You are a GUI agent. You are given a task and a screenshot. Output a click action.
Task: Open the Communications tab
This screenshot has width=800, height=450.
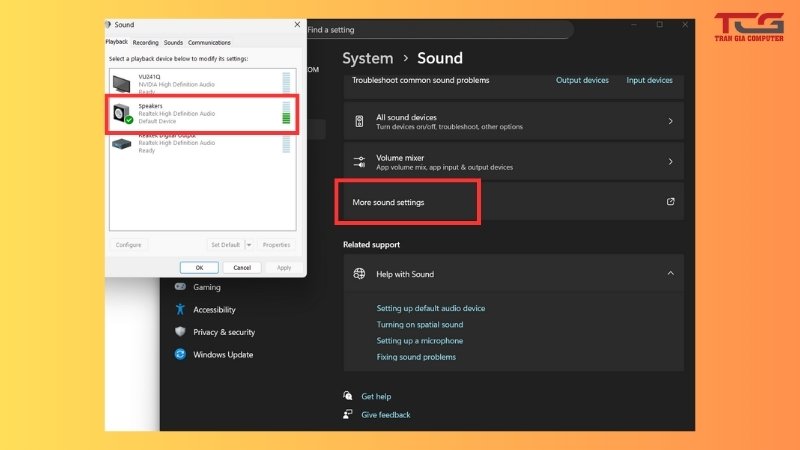tap(209, 43)
